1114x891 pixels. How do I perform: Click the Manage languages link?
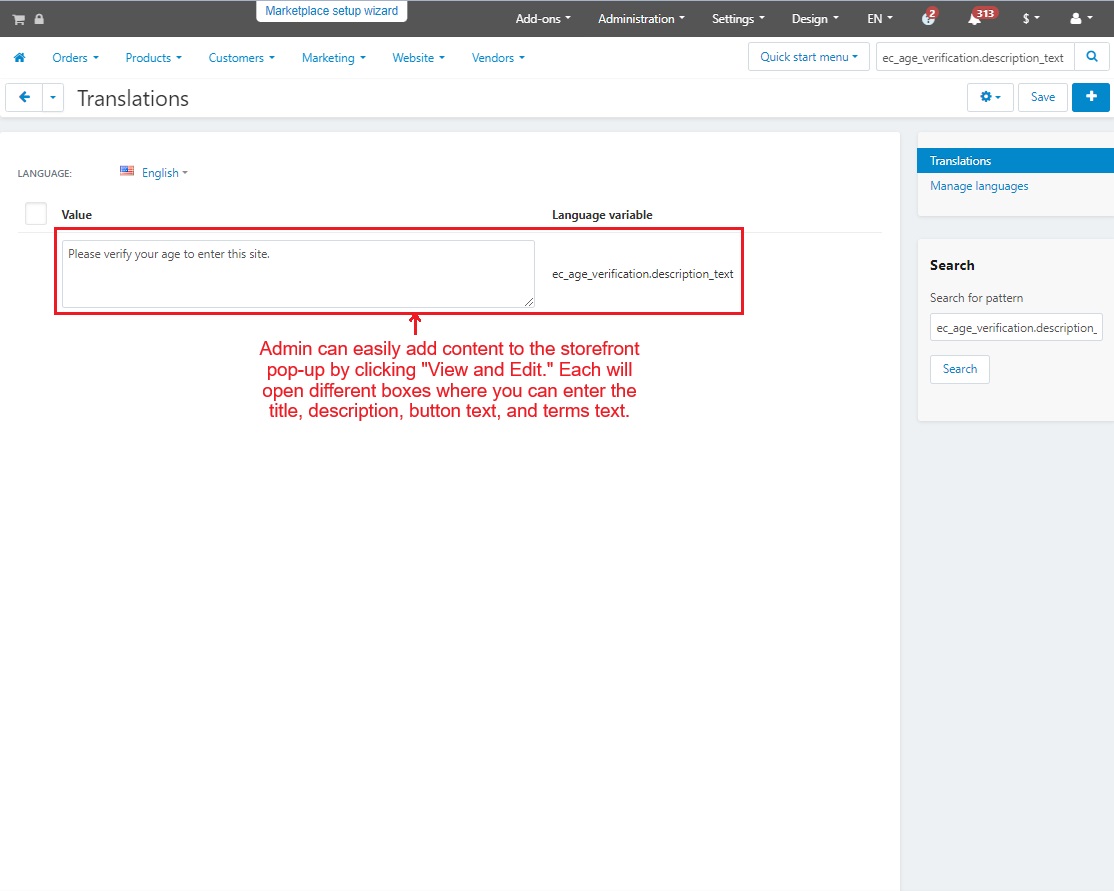(x=979, y=186)
